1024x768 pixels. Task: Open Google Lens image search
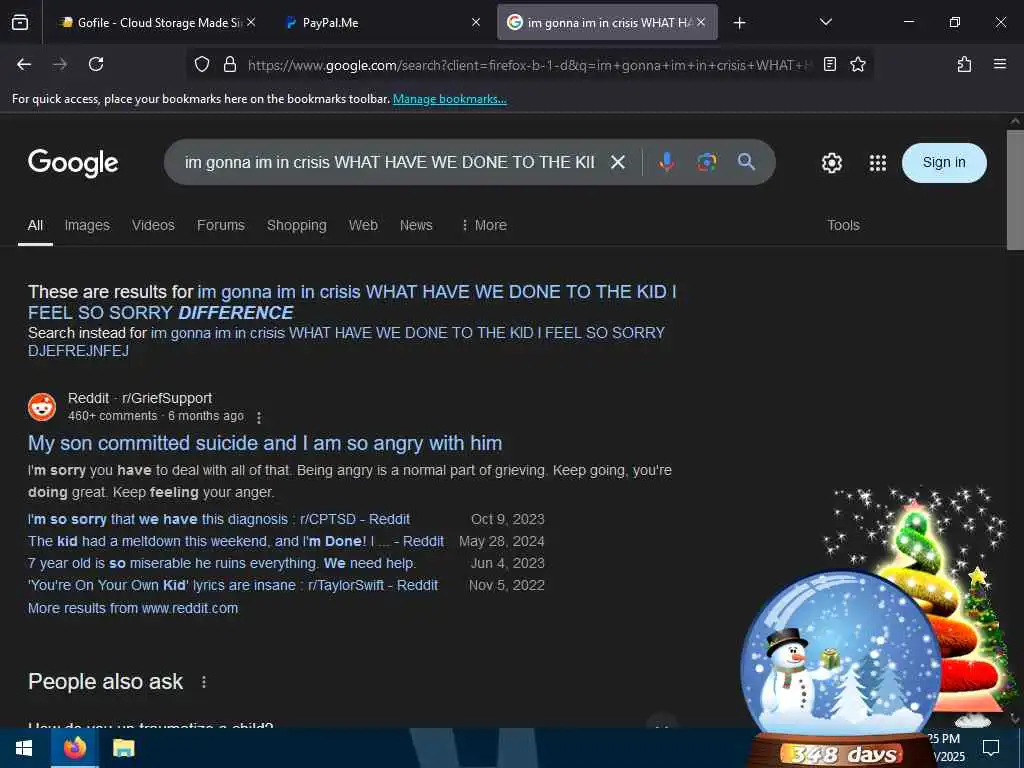pos(706,162)
